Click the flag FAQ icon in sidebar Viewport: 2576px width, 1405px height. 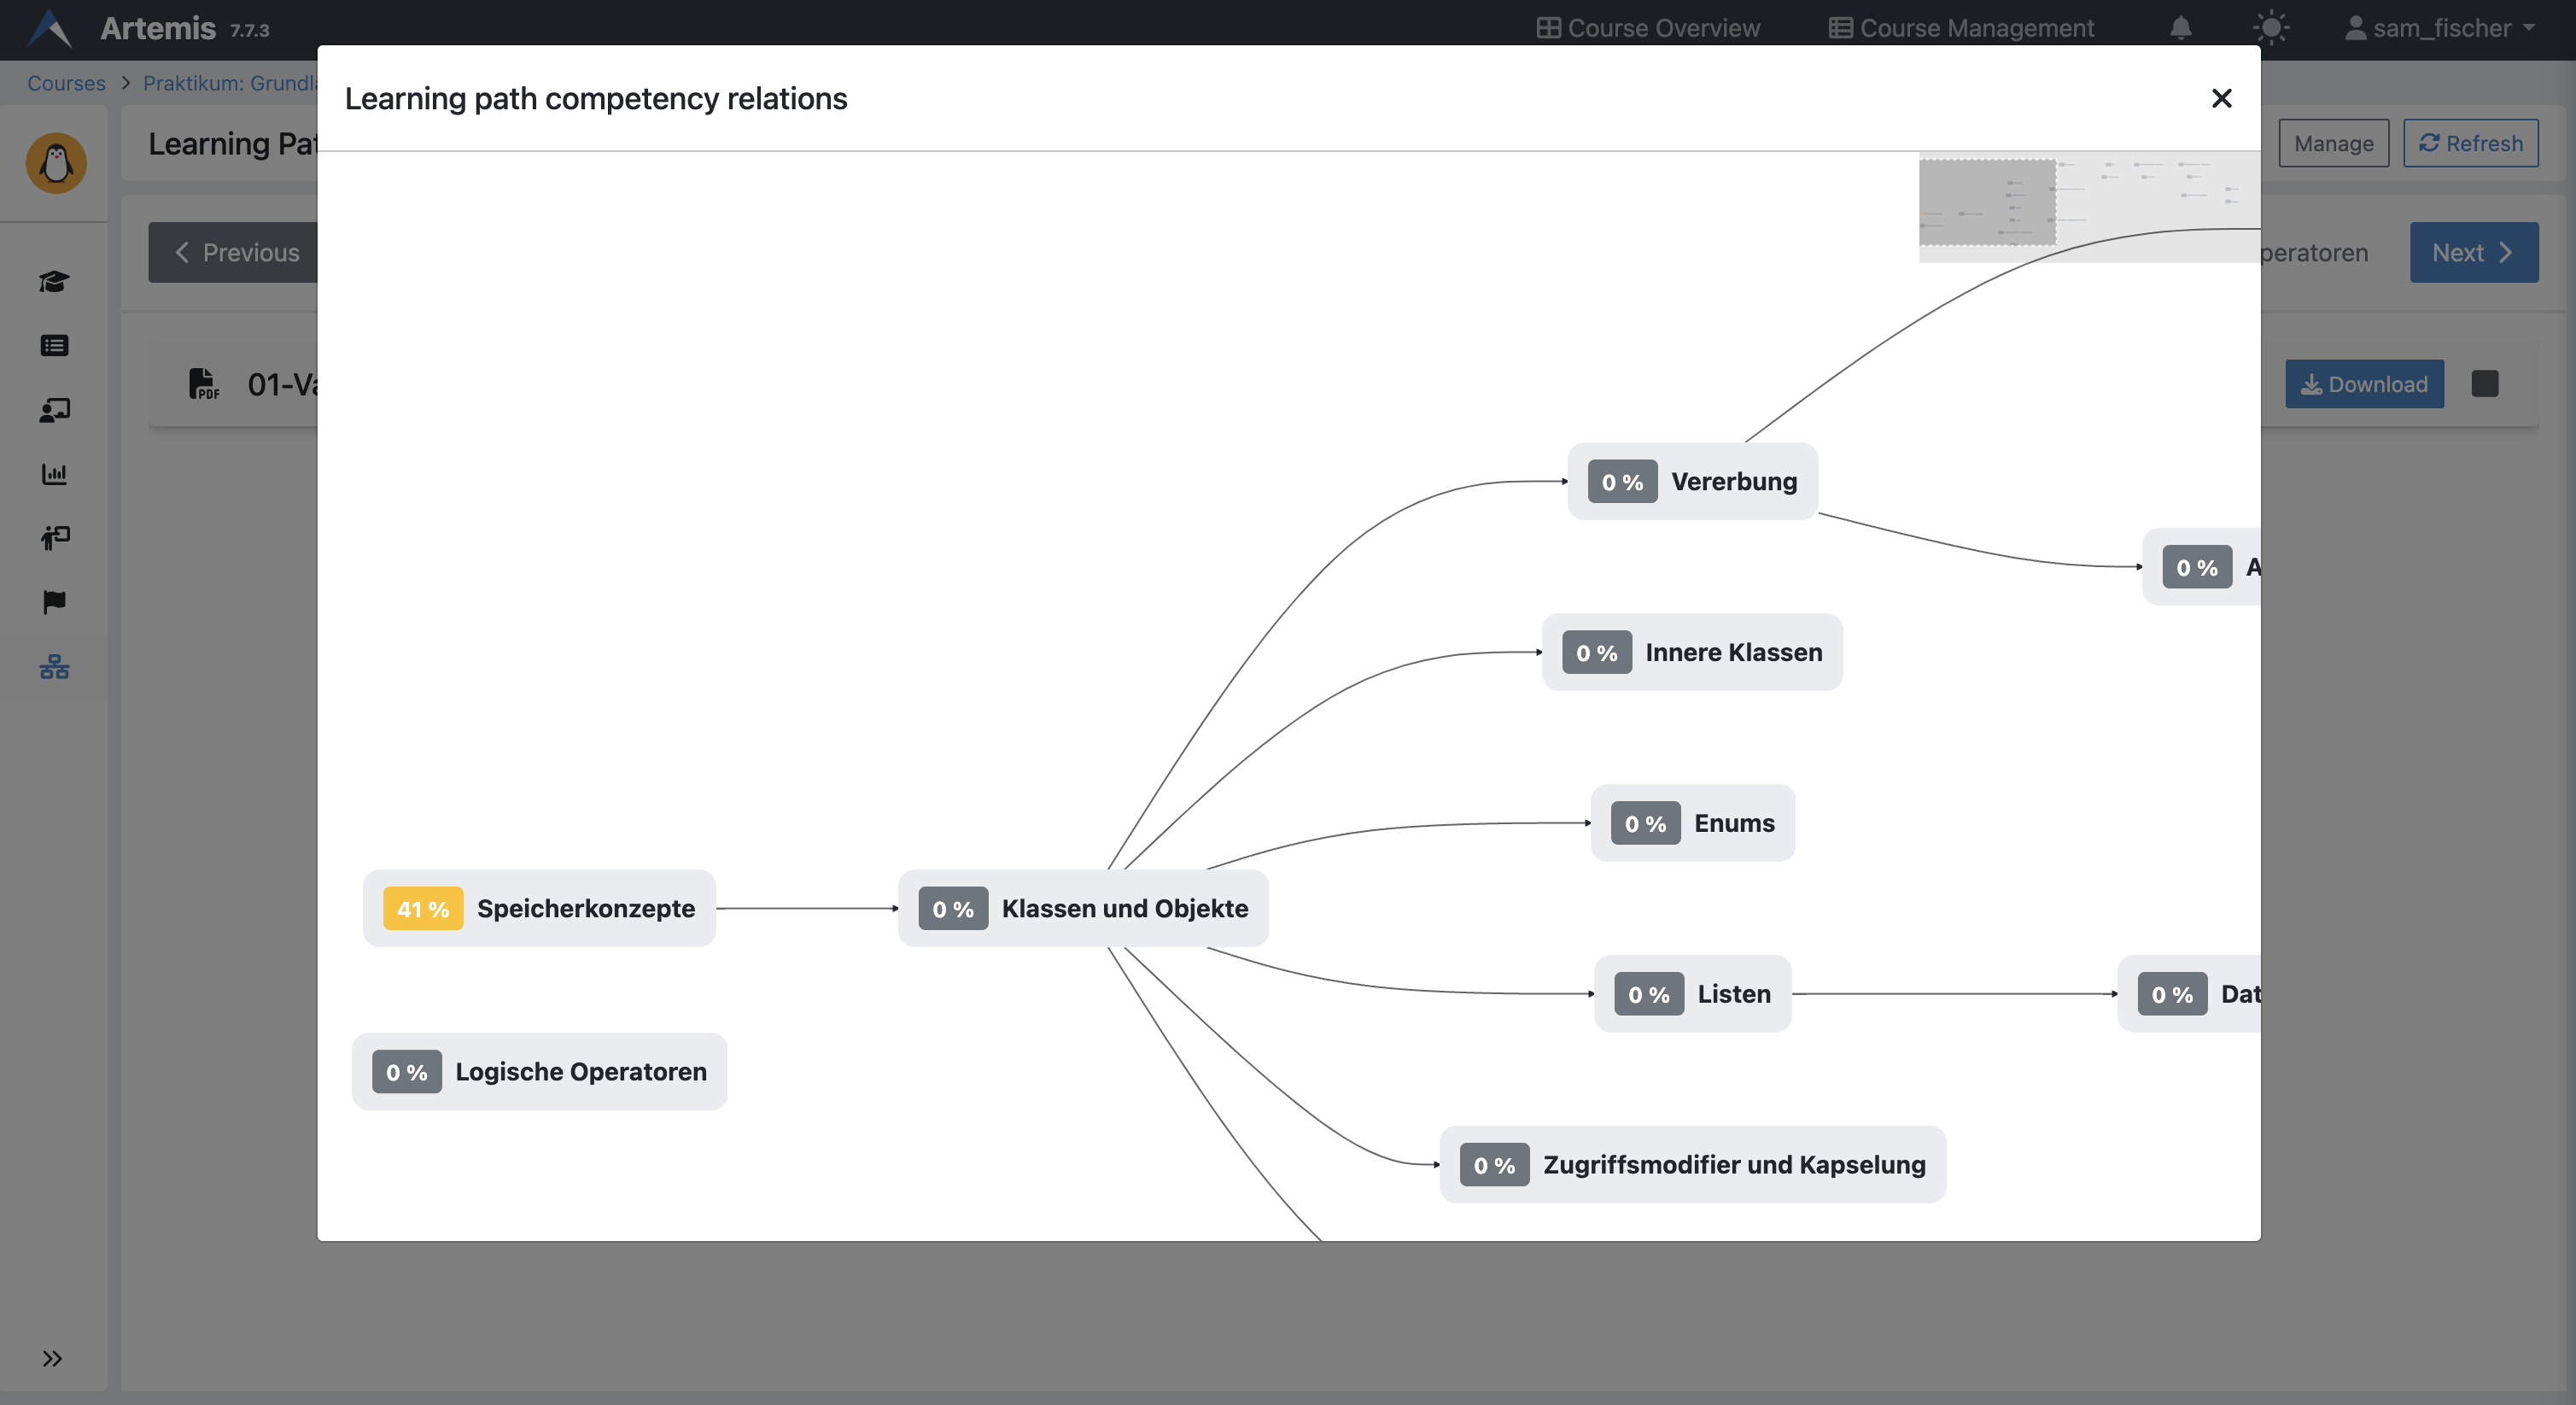coord(55,601)
